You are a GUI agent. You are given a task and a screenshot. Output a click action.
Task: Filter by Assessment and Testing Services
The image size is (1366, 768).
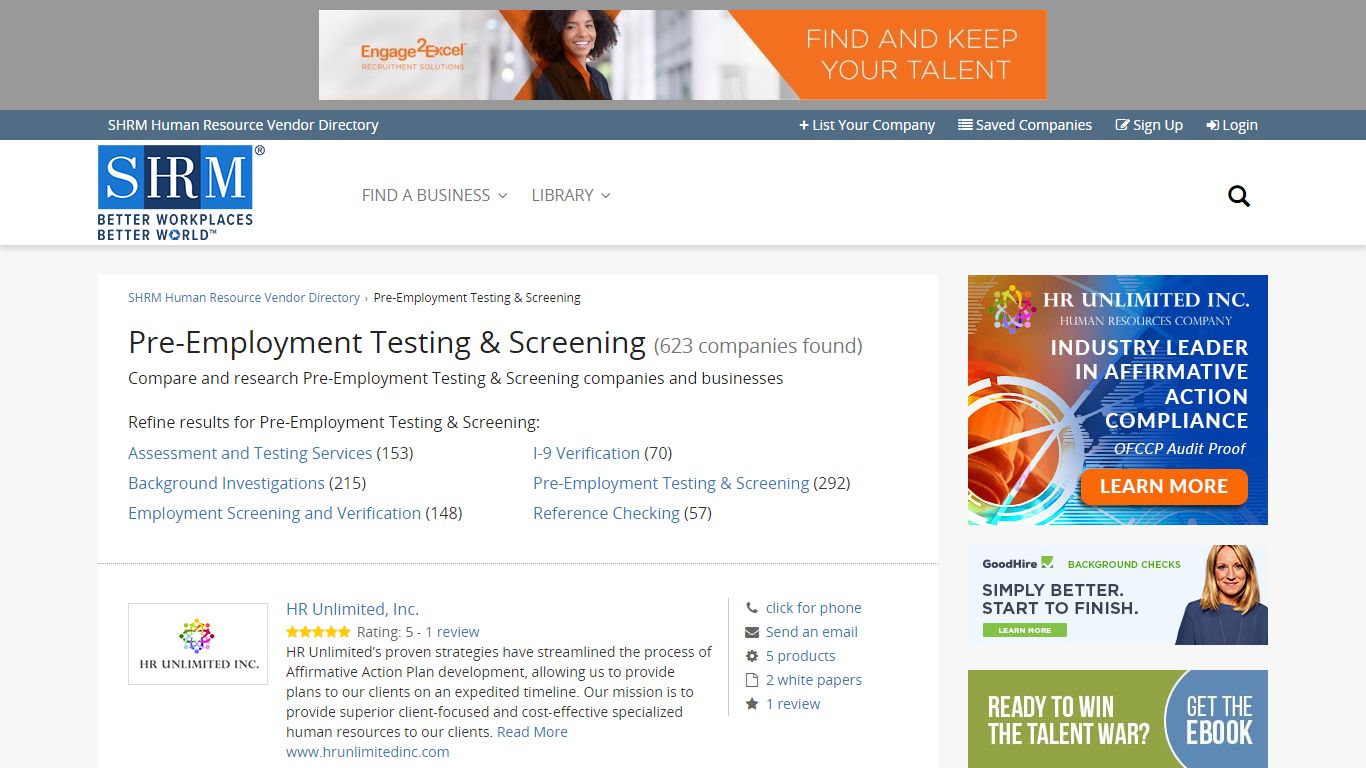250,453
